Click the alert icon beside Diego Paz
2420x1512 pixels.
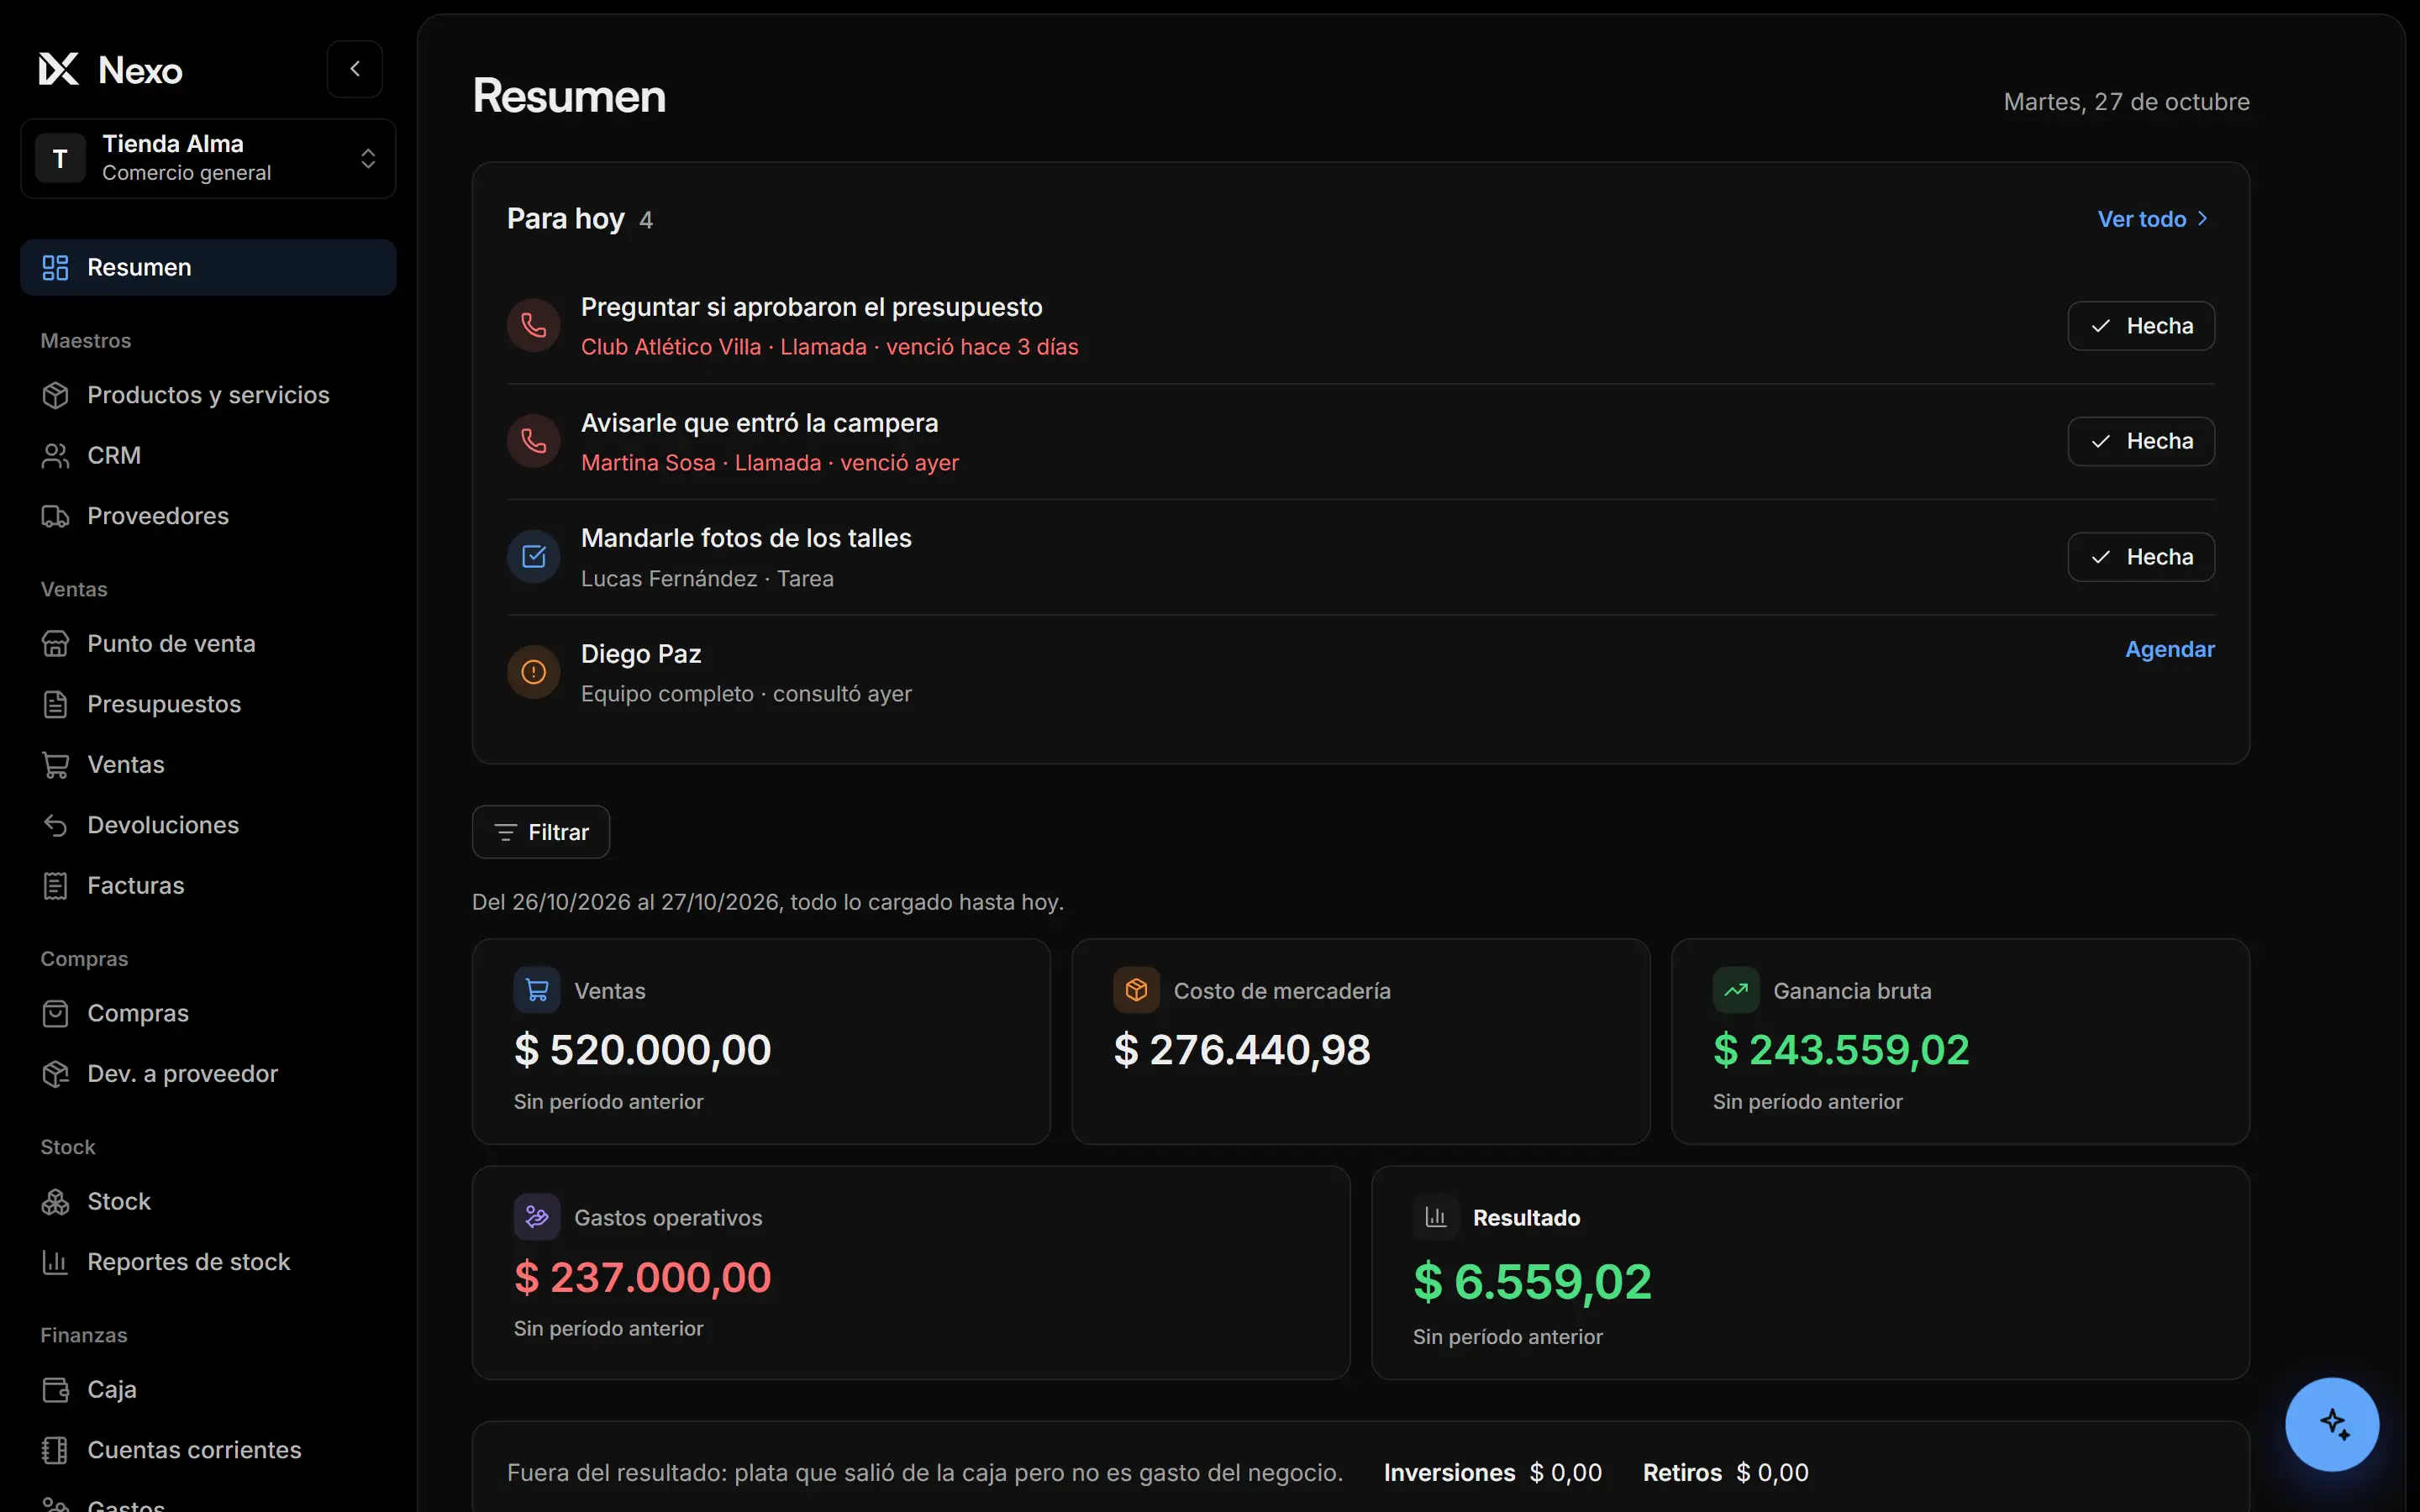point(534,672)
